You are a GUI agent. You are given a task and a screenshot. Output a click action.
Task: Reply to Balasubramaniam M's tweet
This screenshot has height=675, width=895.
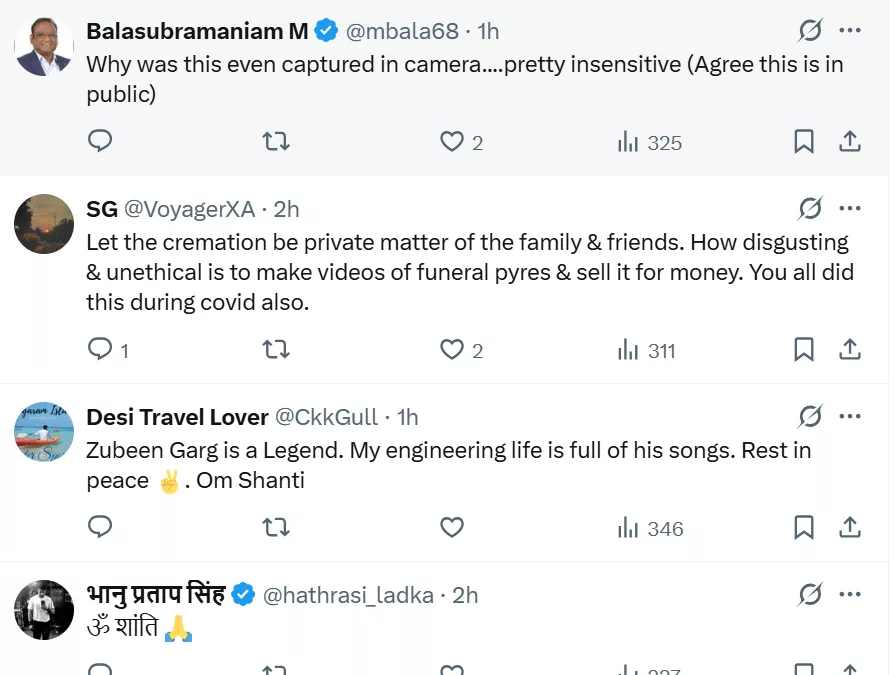pyautogui.click(x=100, y=142)
